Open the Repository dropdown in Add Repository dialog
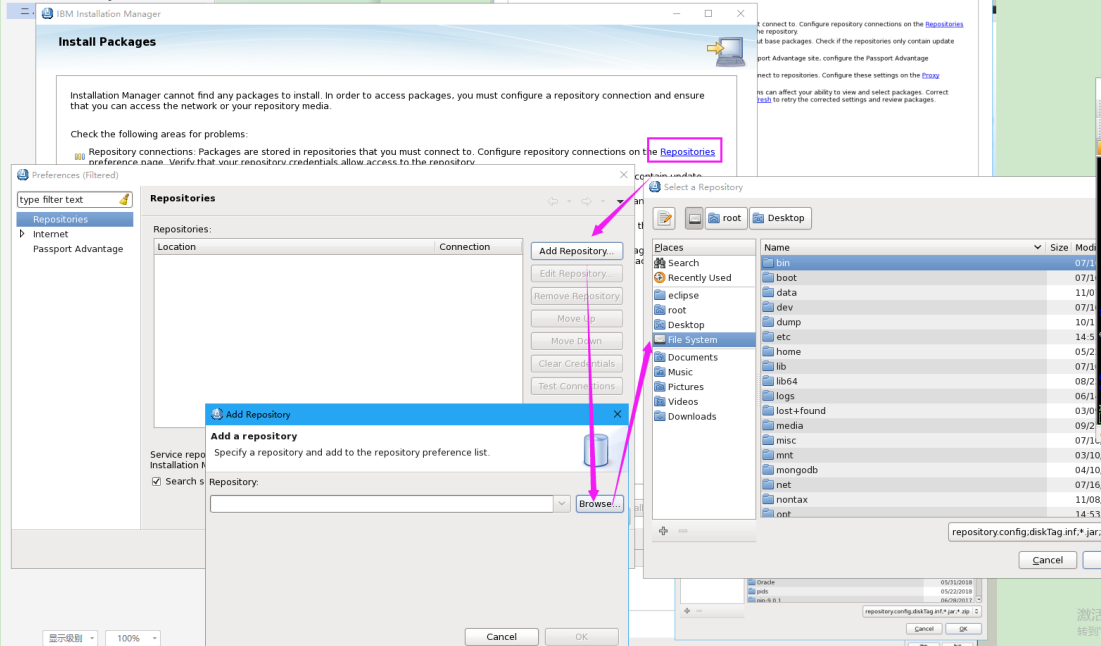Screen dimensions: 1101x646 click(563, 503)
